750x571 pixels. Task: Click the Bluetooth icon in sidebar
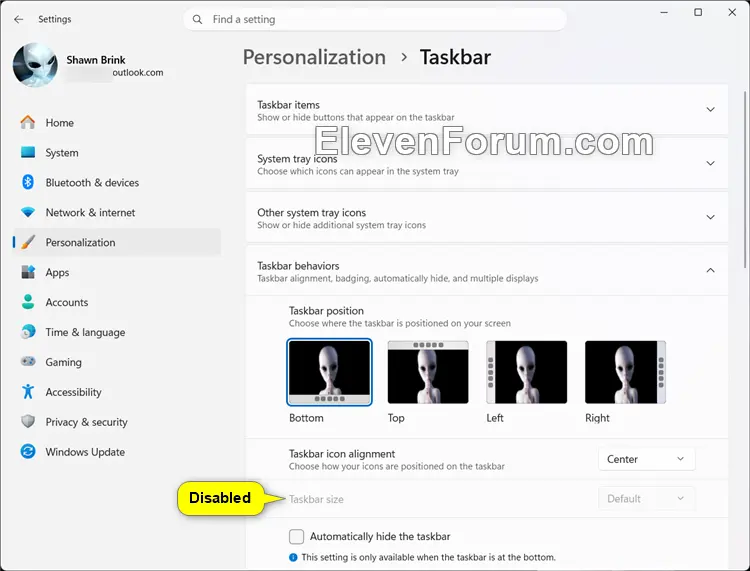point(28,182)
